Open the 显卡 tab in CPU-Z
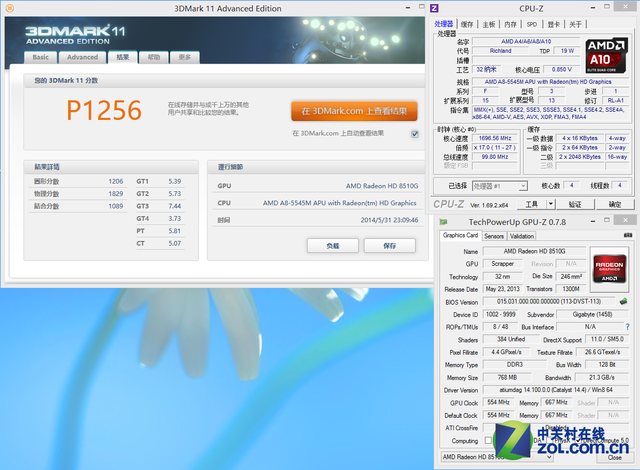The height and width of the screenshot is (470, 640). pyautogui.click(x=553, y=24)
